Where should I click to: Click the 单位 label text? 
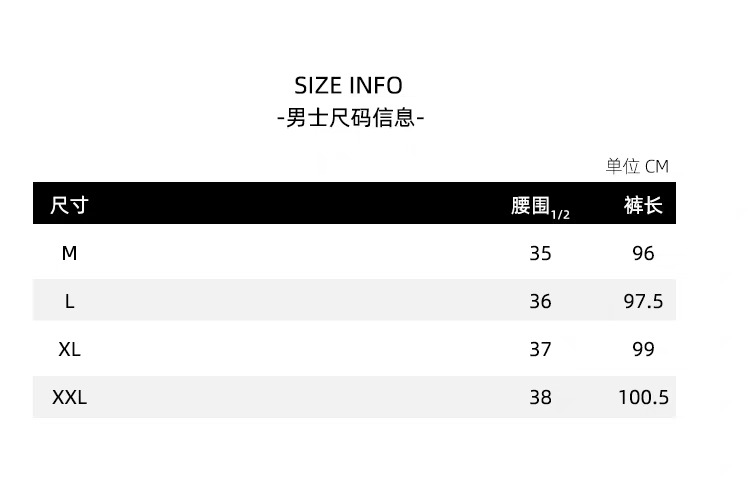coord(622,166)
